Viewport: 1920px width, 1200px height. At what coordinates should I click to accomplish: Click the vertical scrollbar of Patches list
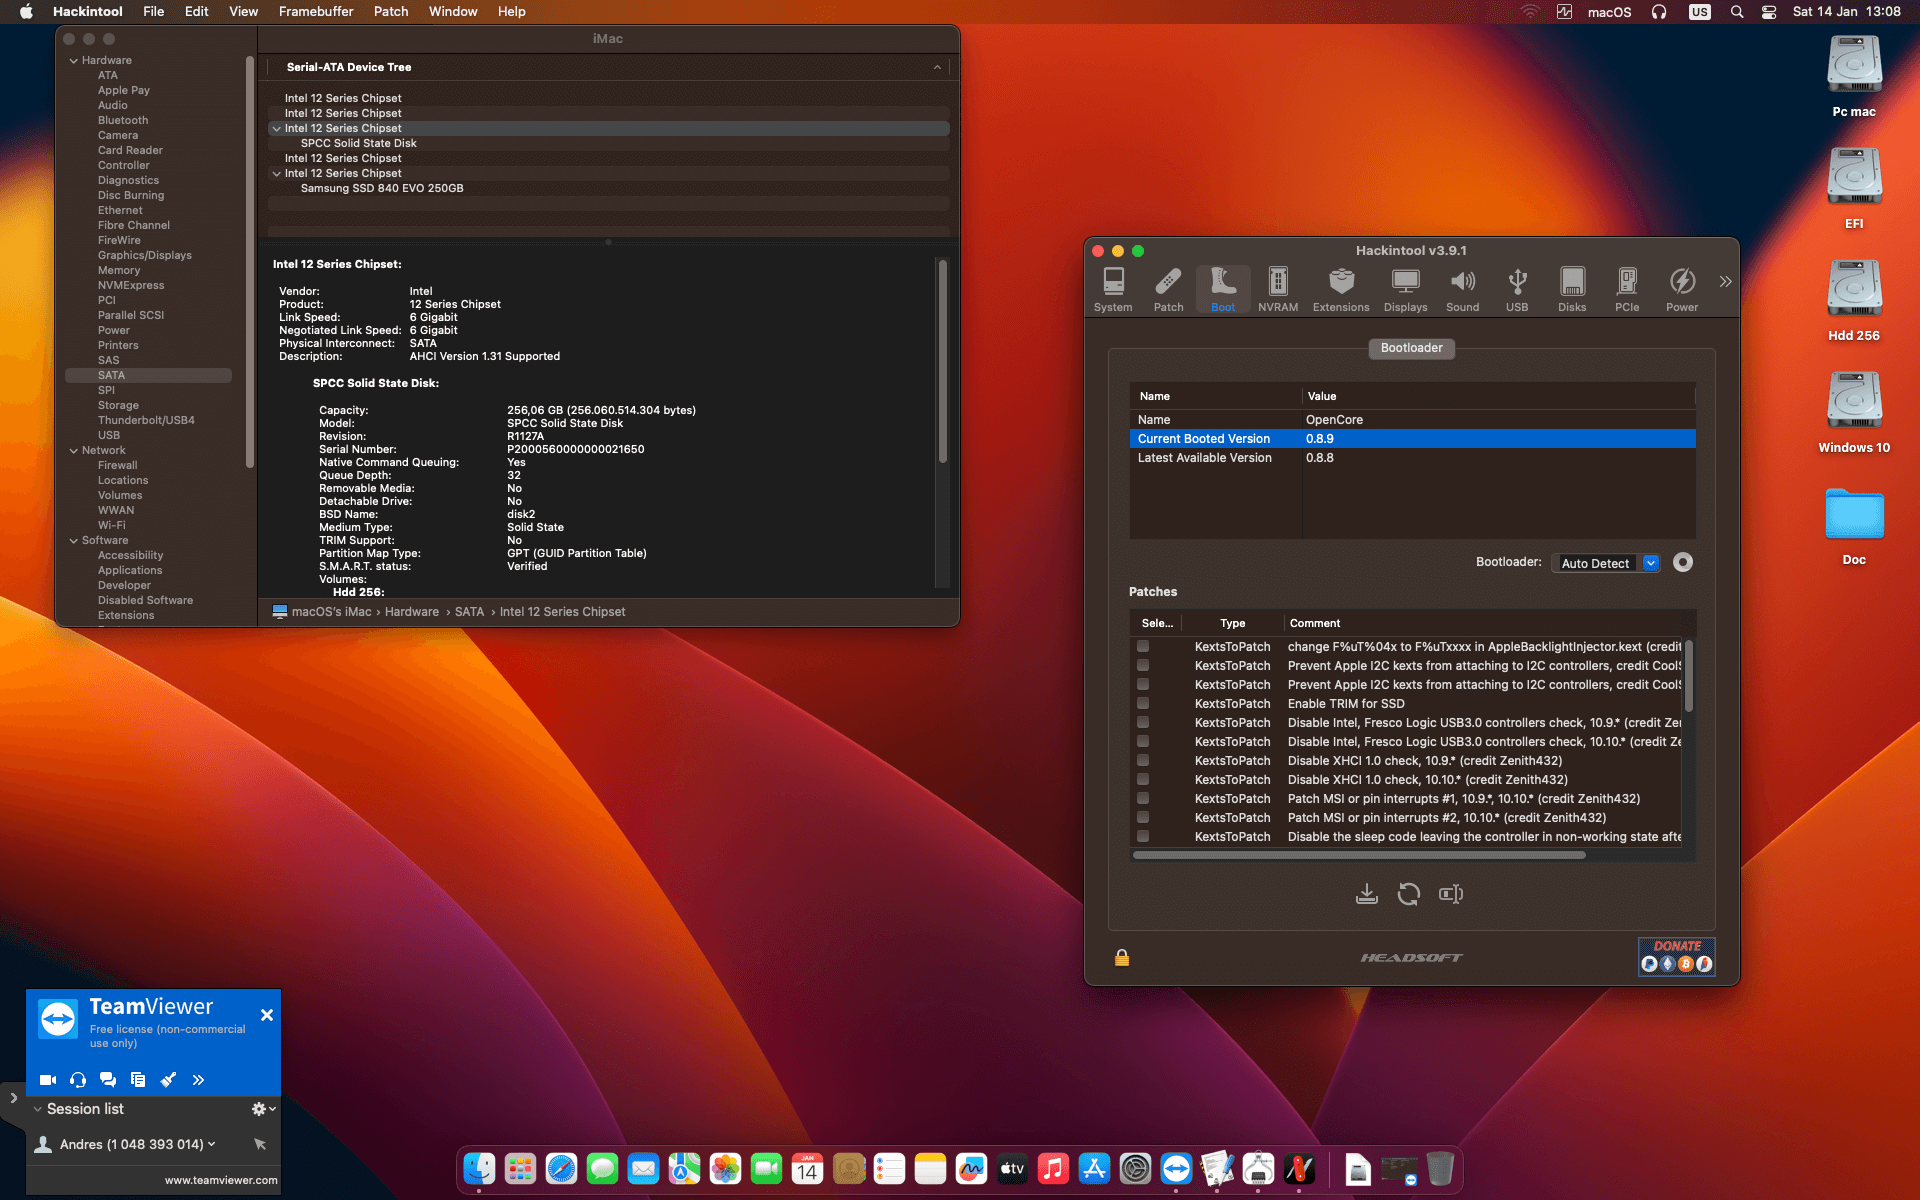tap(1689, 676)
